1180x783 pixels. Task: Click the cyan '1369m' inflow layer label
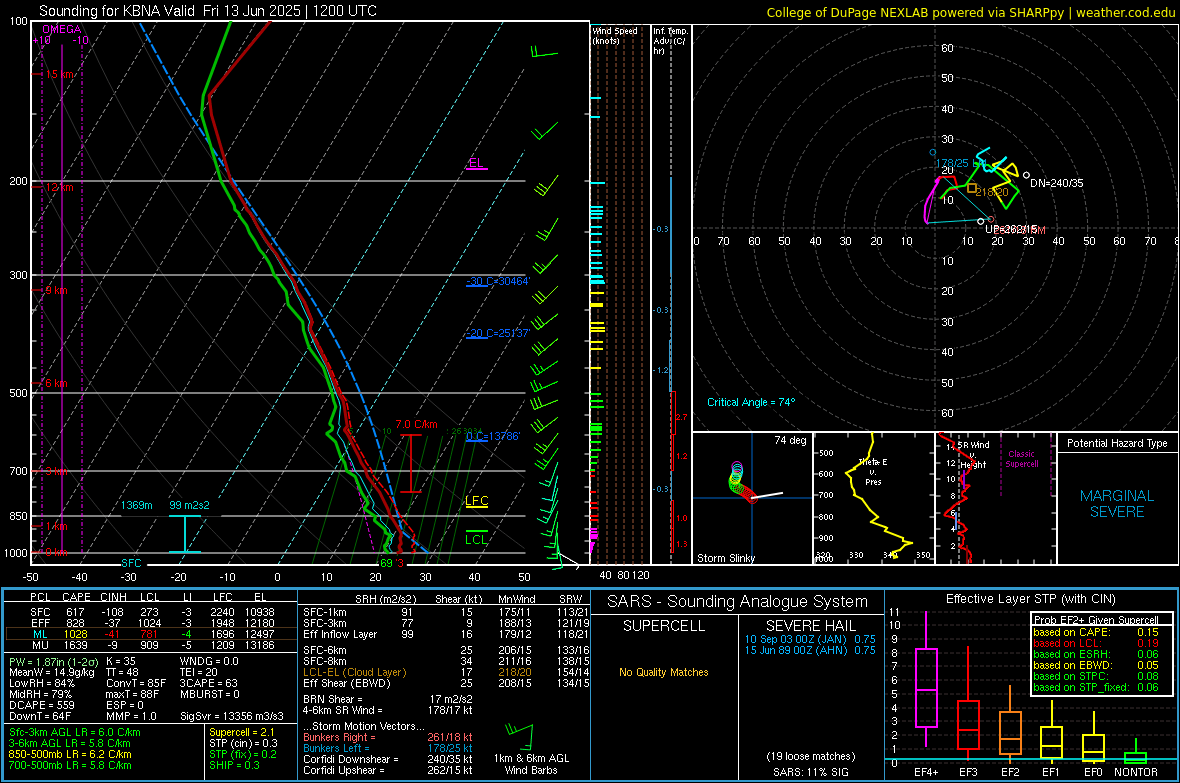pos(137,505)
